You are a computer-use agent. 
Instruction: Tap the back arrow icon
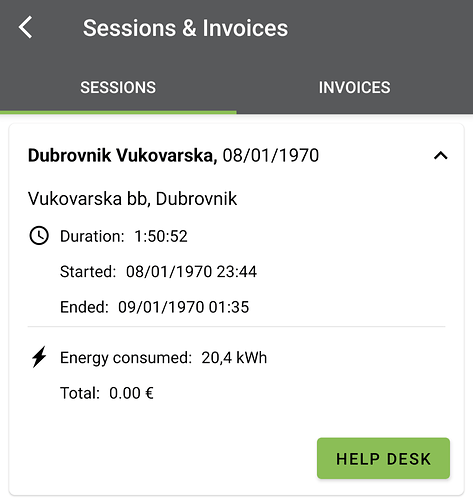(x=25, y=27)
